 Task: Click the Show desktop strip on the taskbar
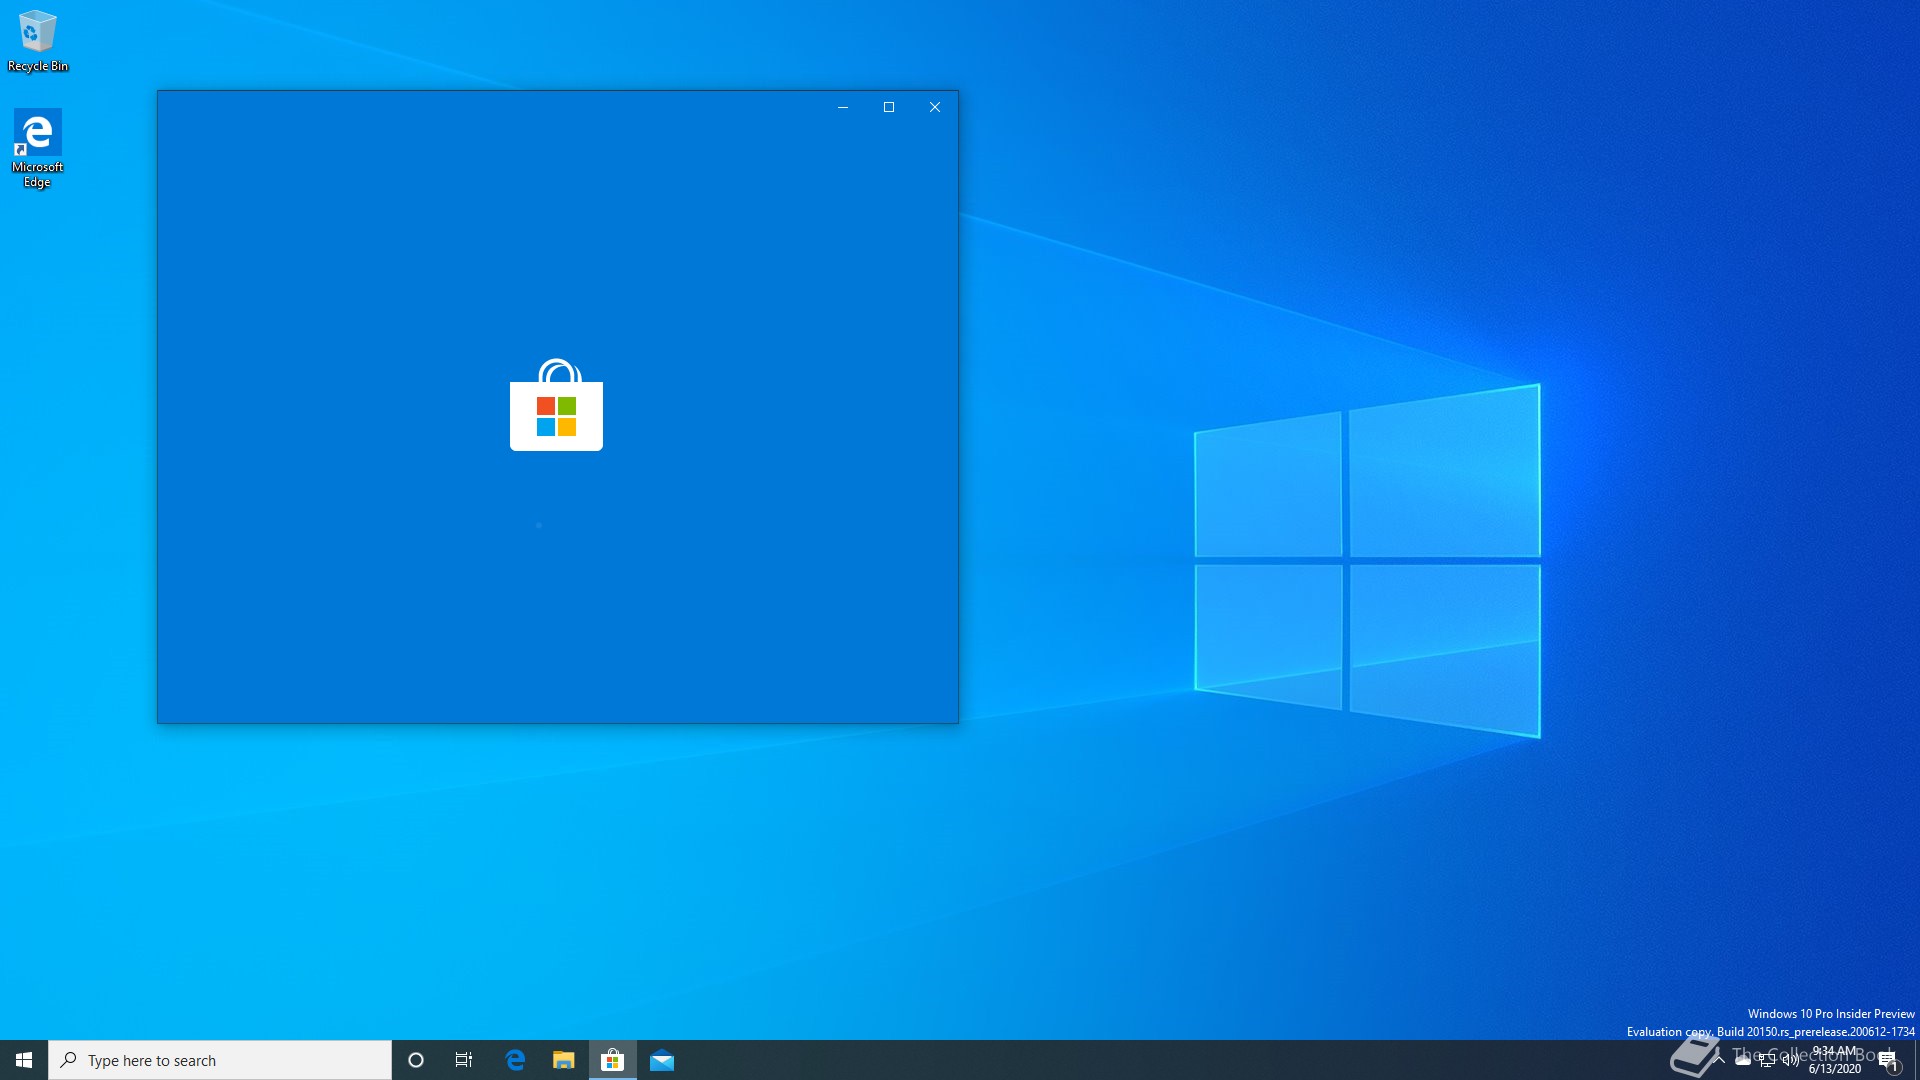pyautogui.click(x=1916, y=1060)
